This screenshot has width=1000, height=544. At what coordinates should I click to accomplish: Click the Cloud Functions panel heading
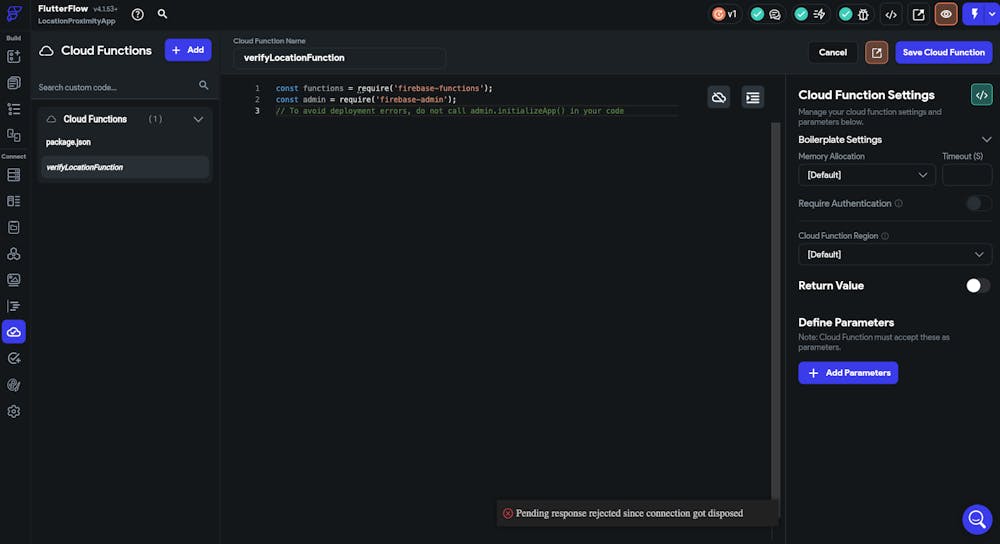(x=106, y=50)
